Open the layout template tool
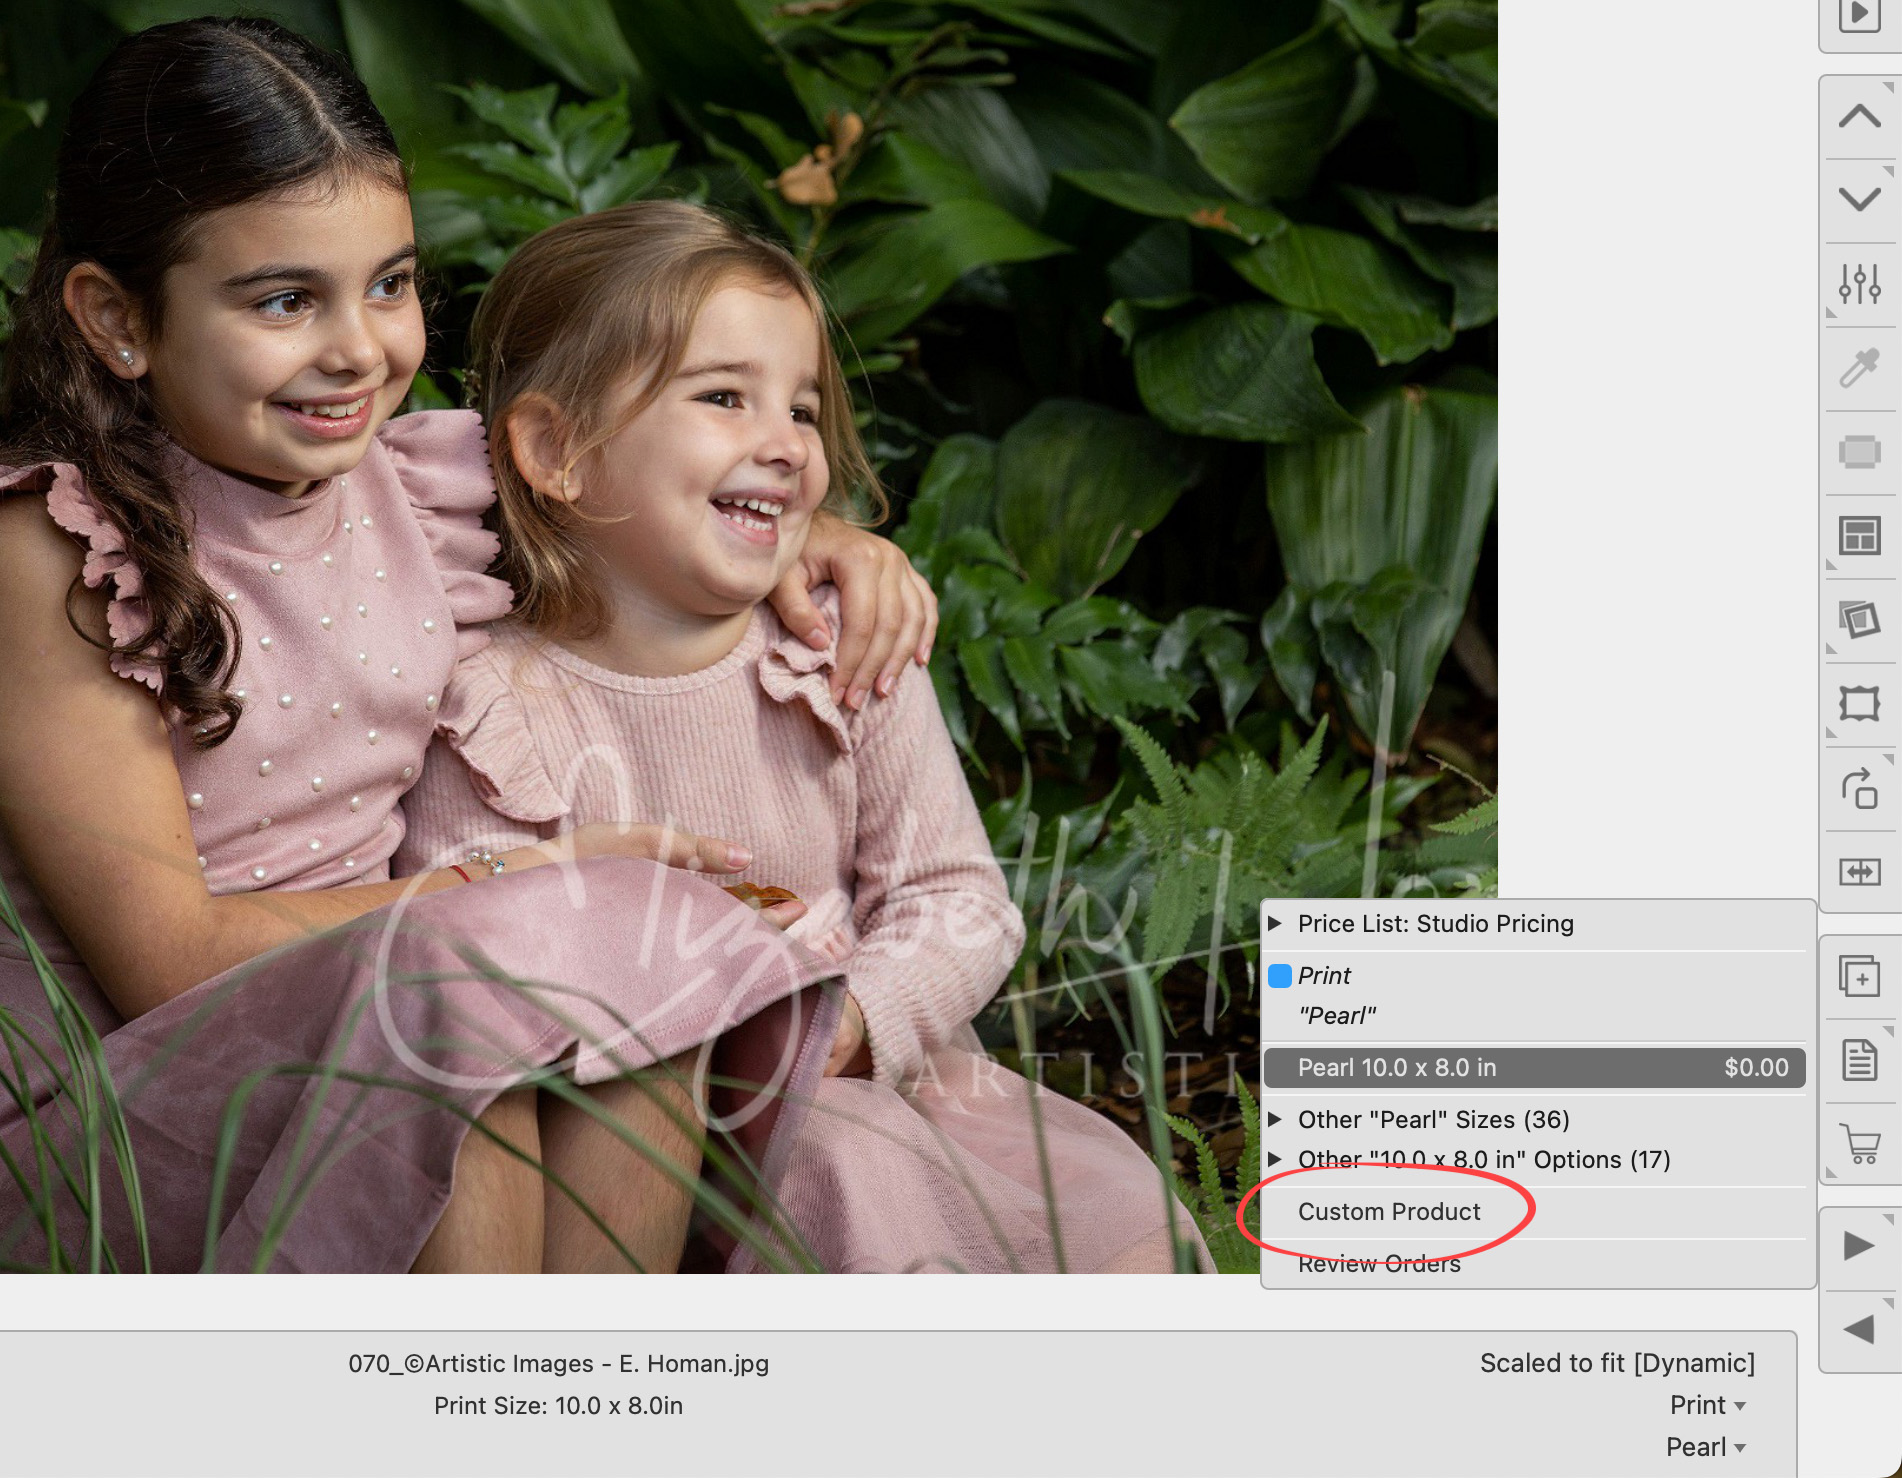This screenshot has width=1902, height=1478. [x=1859, y=536]
